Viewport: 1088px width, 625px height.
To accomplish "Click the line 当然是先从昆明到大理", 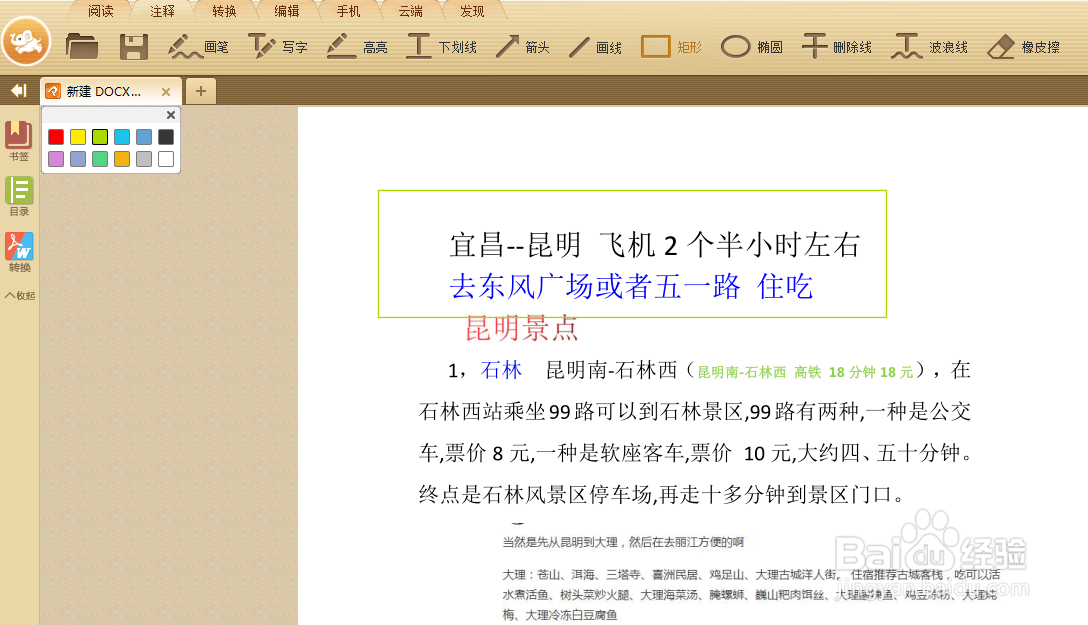I will click(x=623, y=542).
